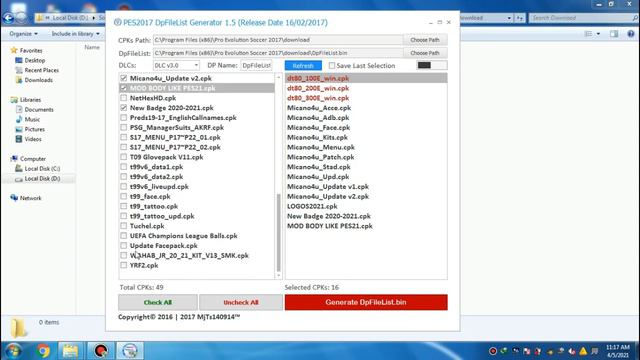Open Explorer help icon
The width and height of the screenshot is (640, 360).
tap(631, 34)
